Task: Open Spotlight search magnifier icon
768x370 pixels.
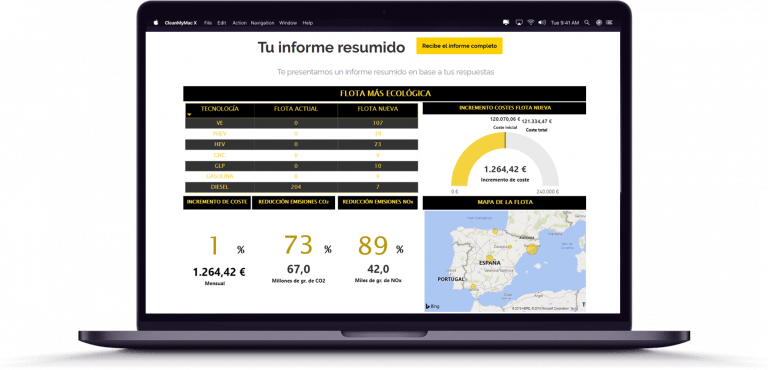Action: point(587,23)
